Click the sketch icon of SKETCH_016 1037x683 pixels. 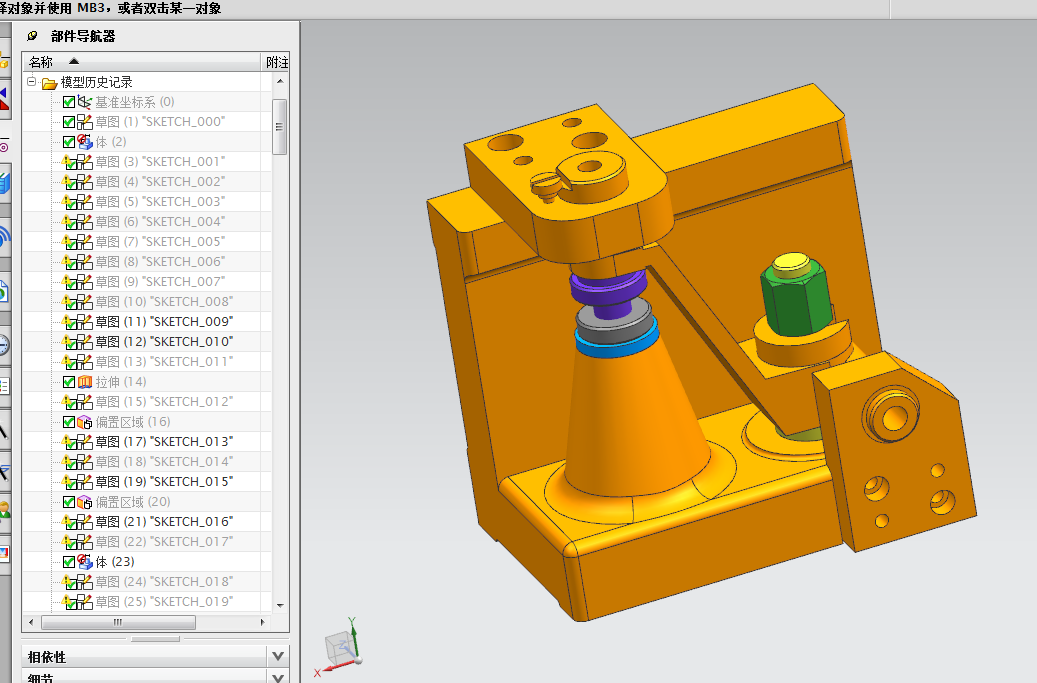click(85, 522)
